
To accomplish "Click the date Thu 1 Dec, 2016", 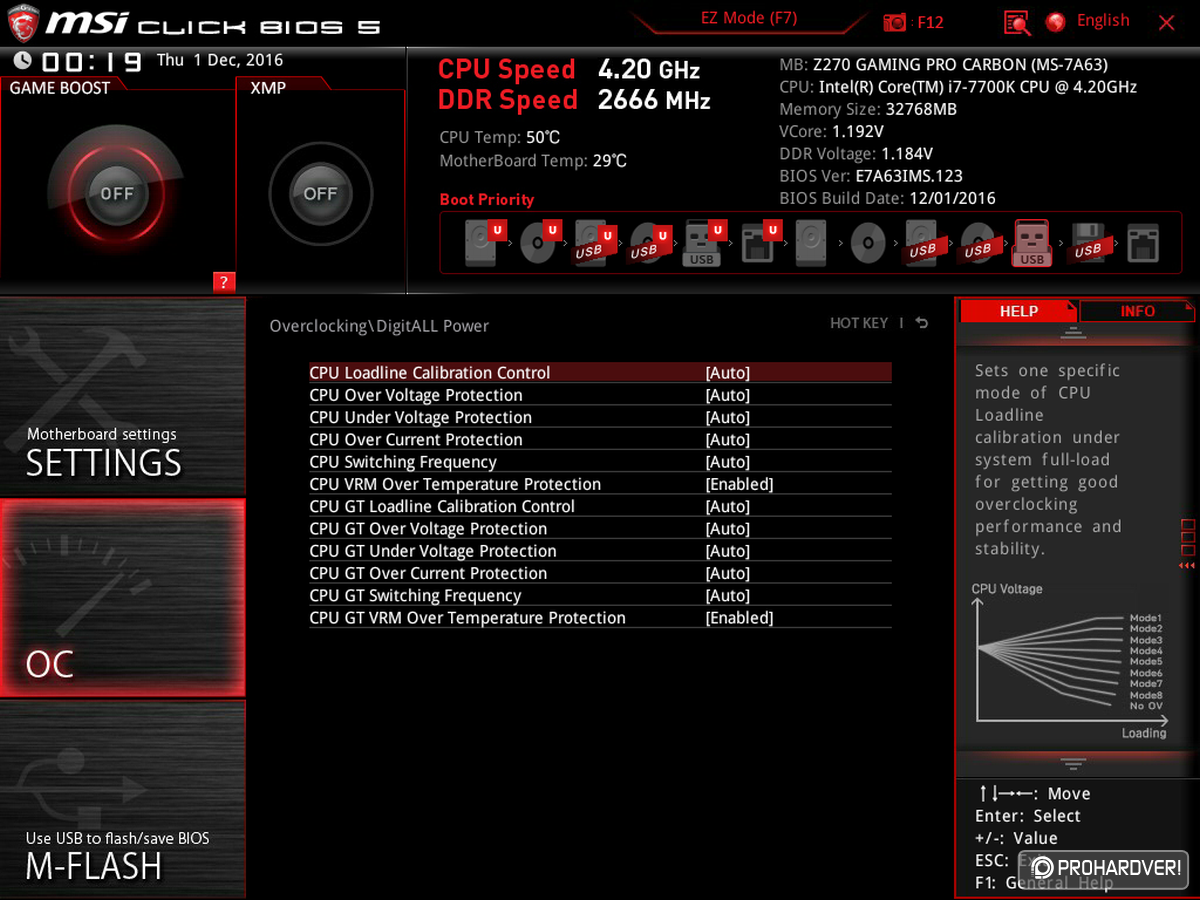I will 220,61.
